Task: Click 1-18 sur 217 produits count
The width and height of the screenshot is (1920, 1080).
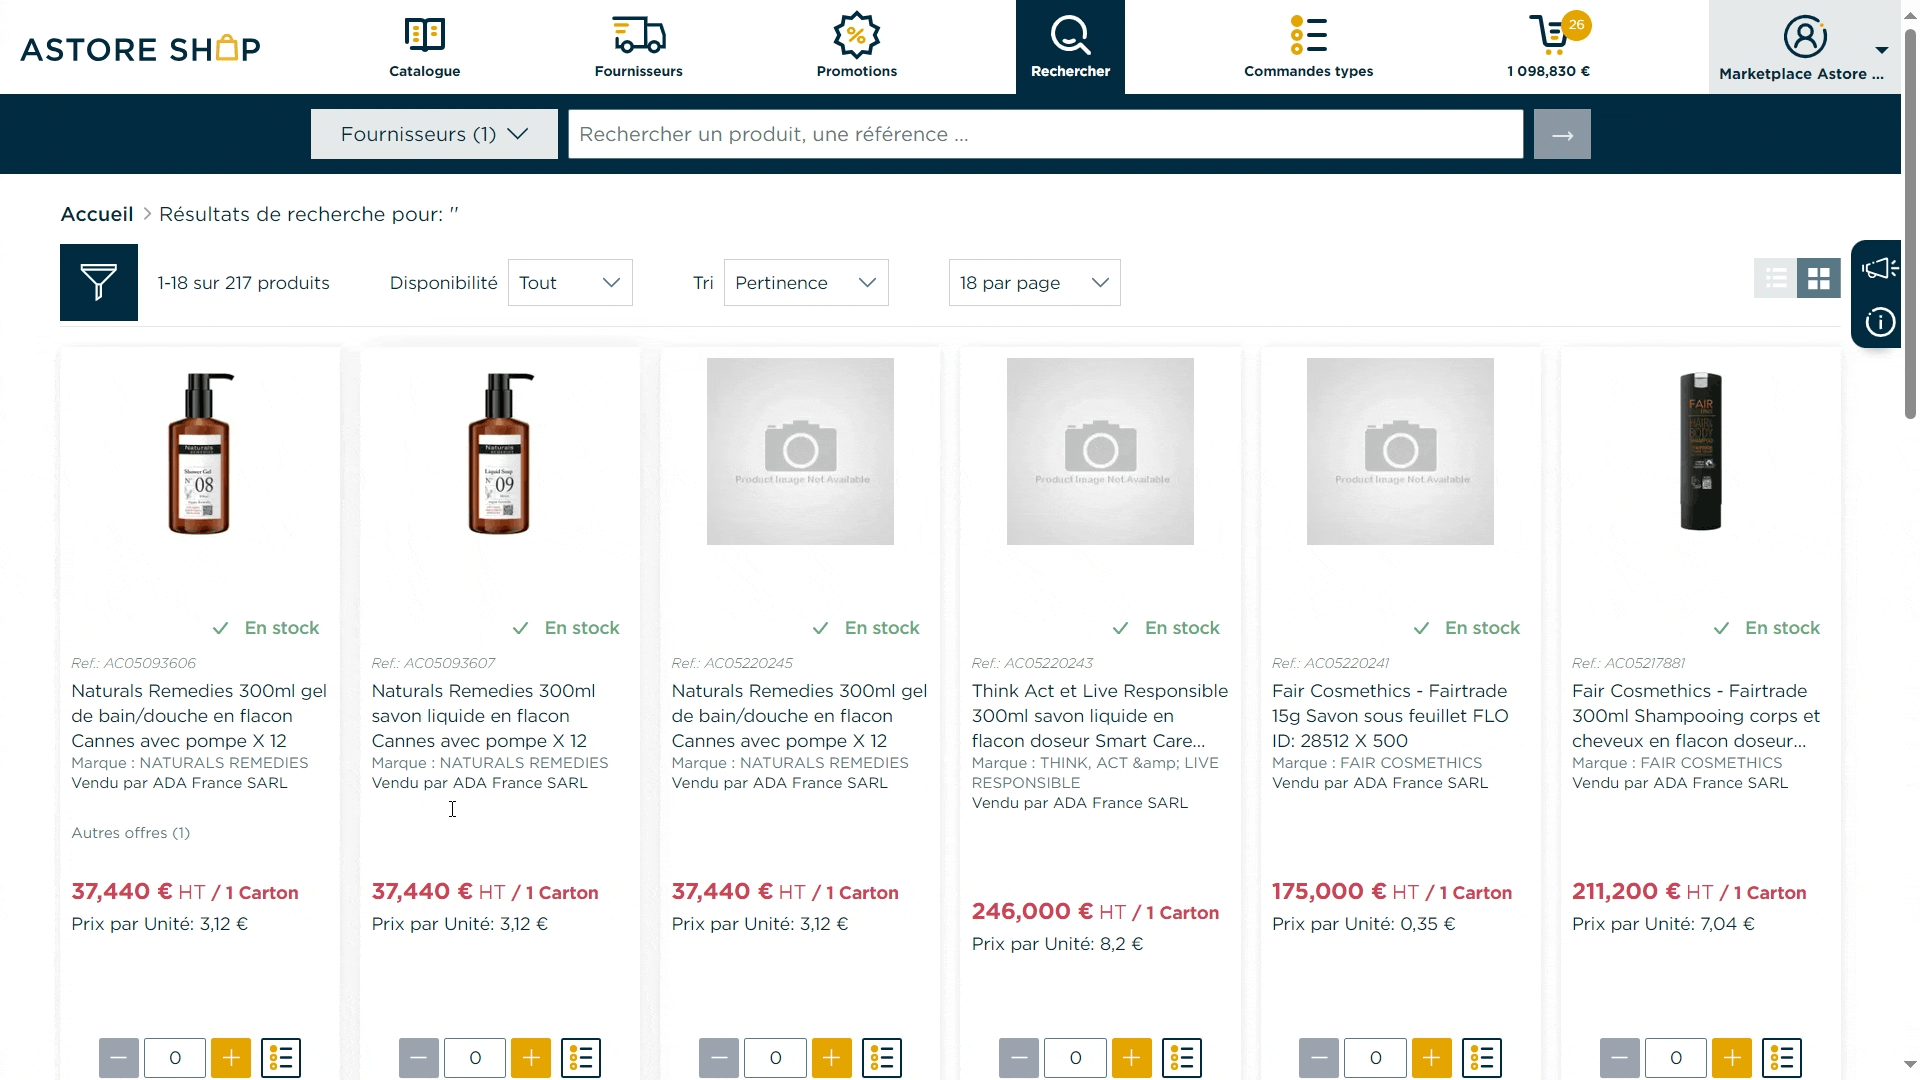Action: pos(243,283)
